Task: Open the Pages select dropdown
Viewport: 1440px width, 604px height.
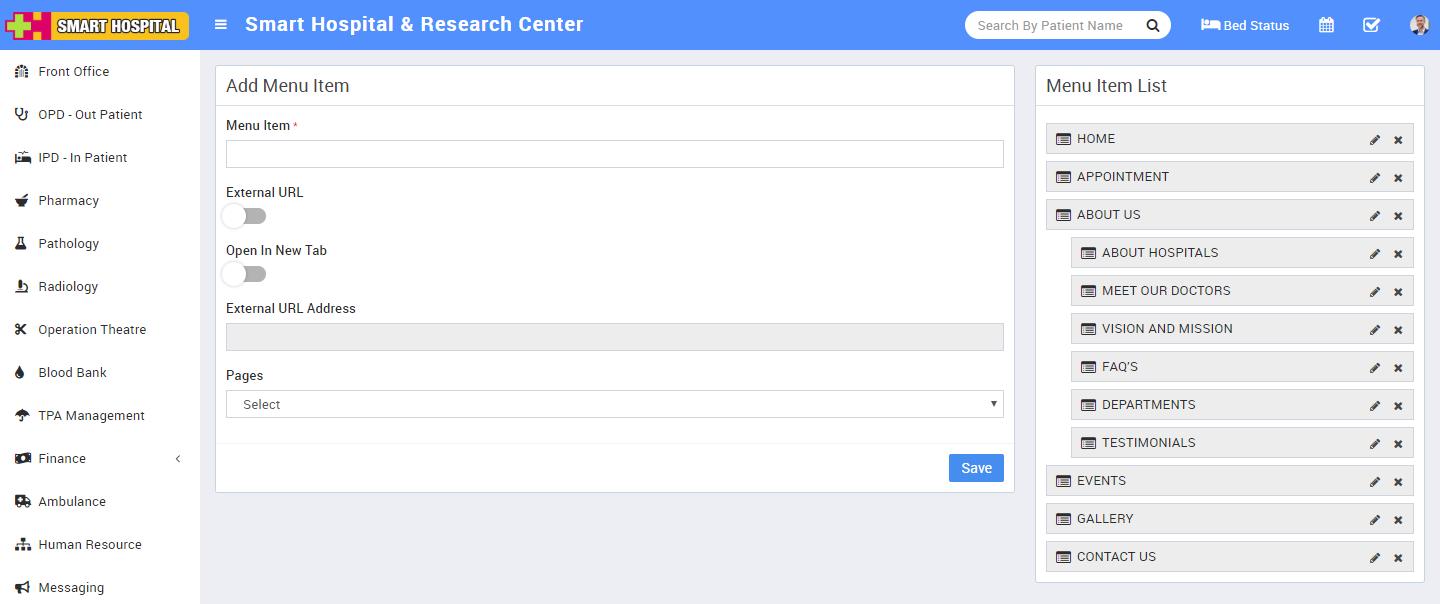Action: 614,404
